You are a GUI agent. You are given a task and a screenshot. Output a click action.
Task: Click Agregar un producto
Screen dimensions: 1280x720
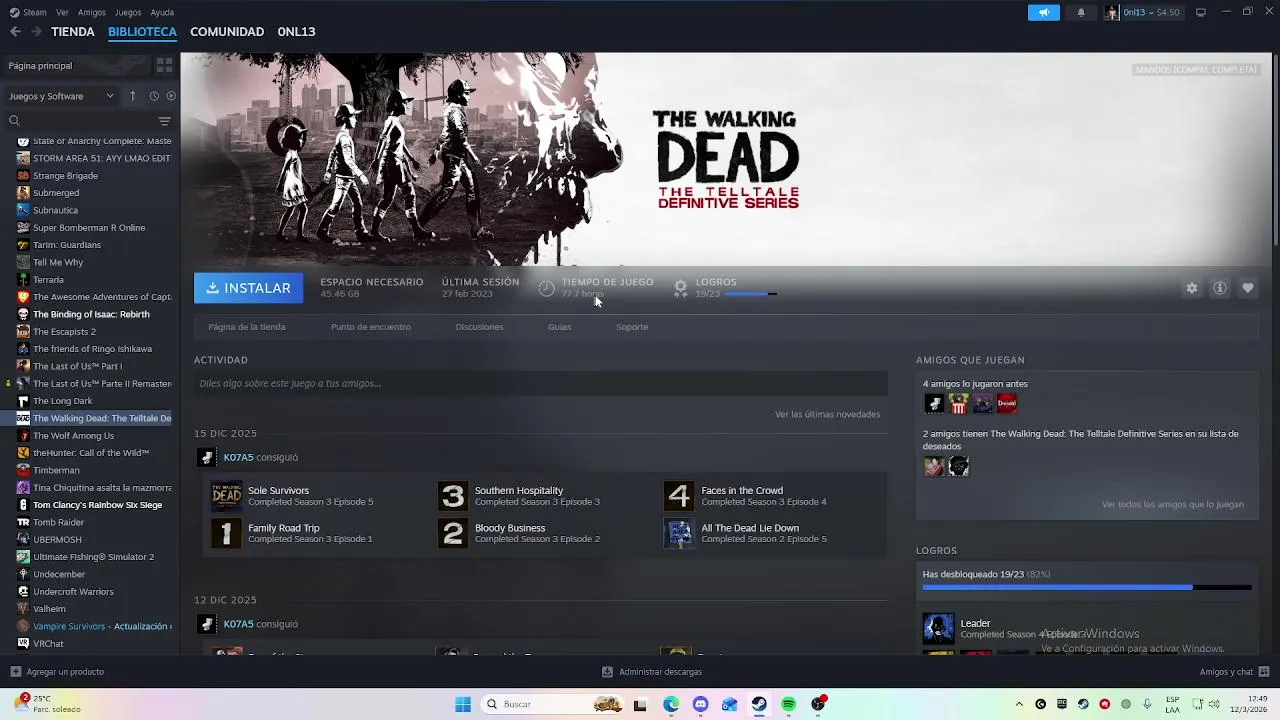point(57,672)
